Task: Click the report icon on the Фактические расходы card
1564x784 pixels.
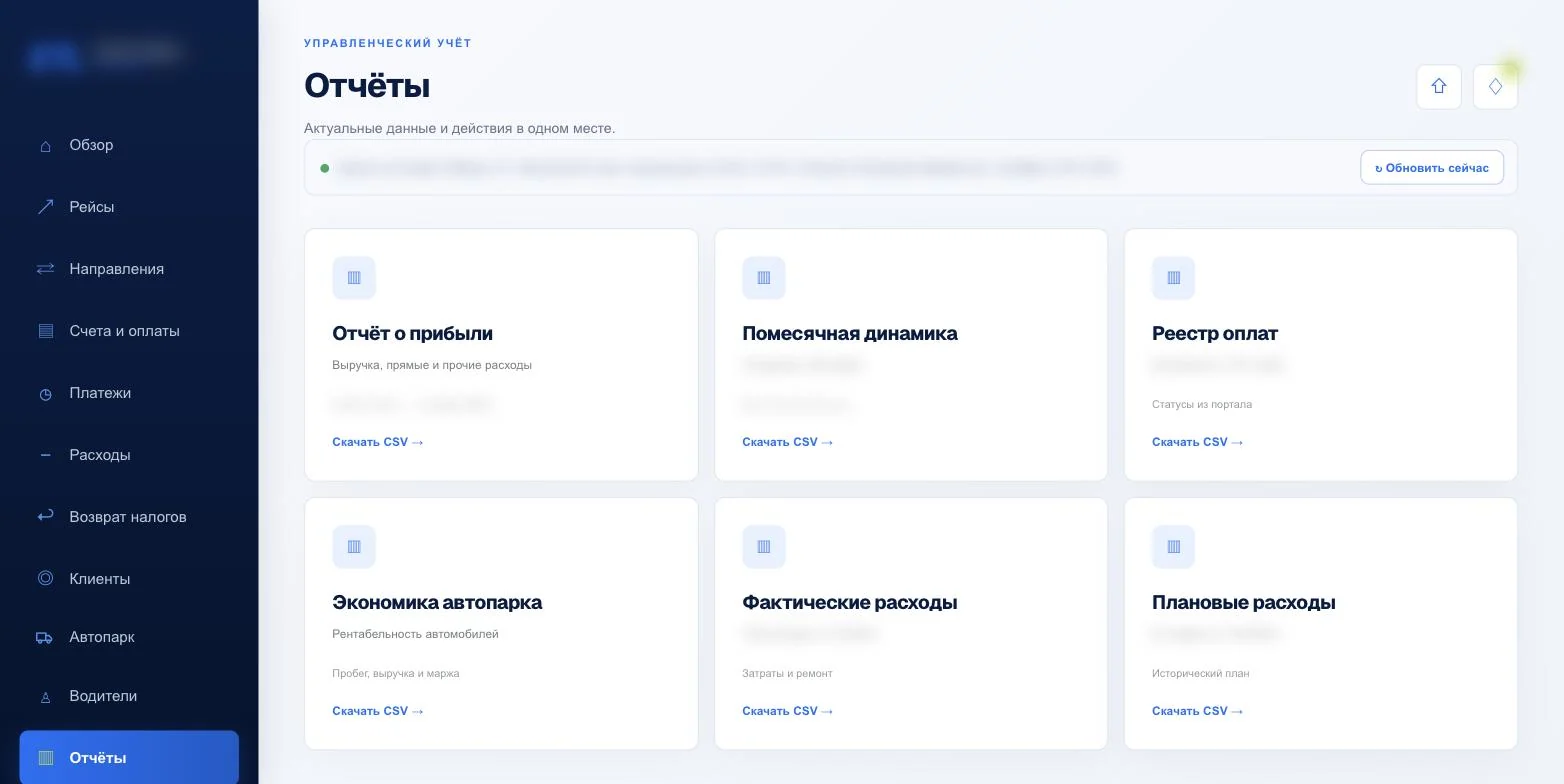Action: [764, 547]
